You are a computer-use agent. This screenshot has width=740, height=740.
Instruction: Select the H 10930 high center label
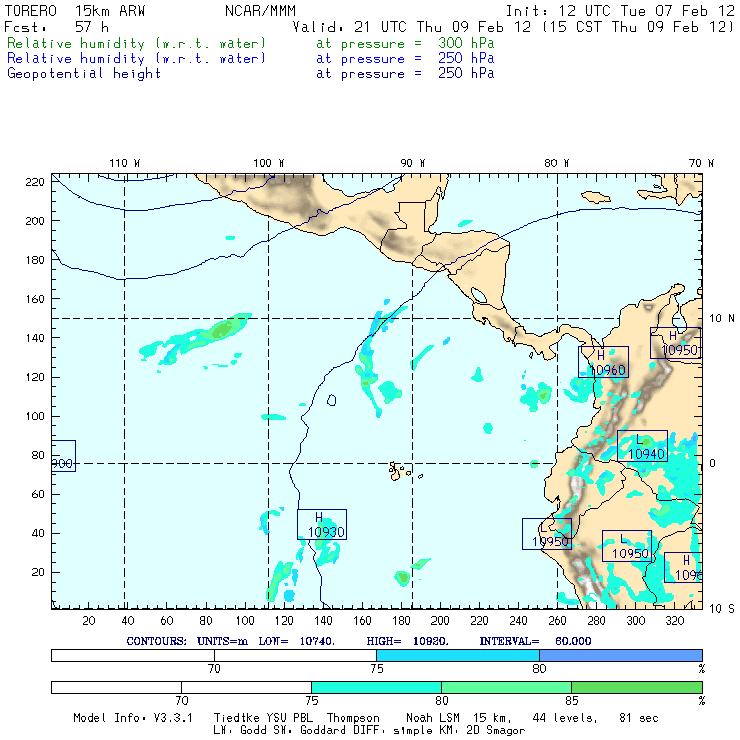322,524
